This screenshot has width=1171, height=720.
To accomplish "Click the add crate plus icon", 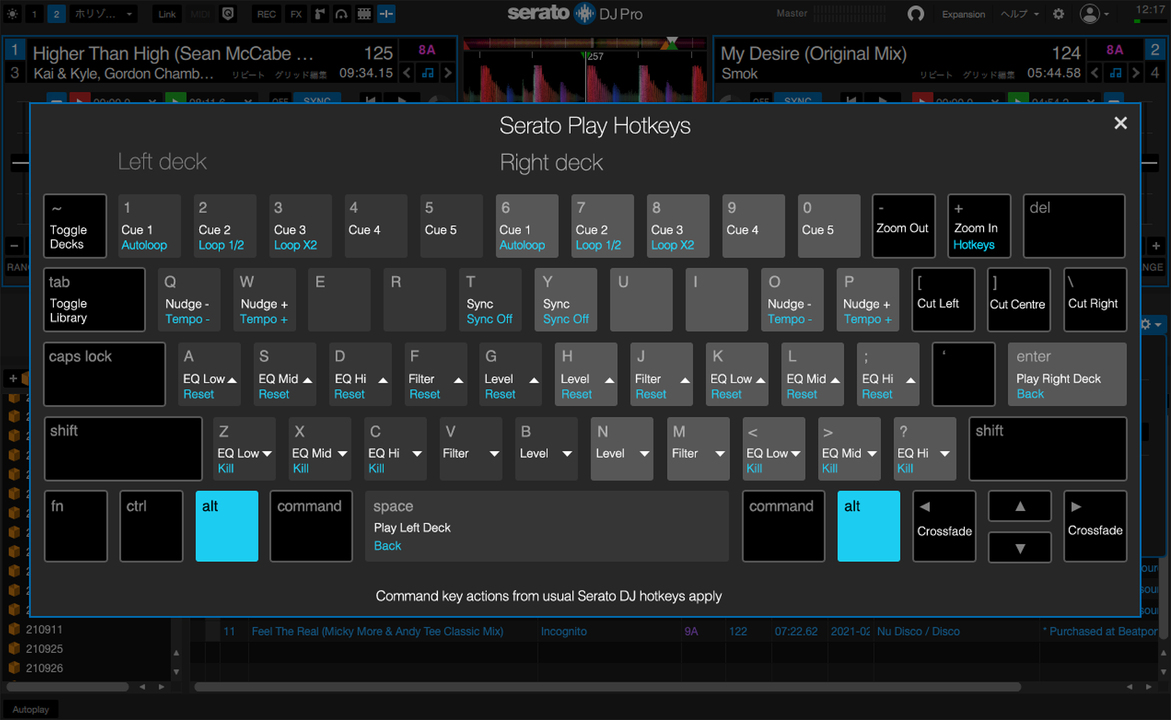I will pos(13,378).
